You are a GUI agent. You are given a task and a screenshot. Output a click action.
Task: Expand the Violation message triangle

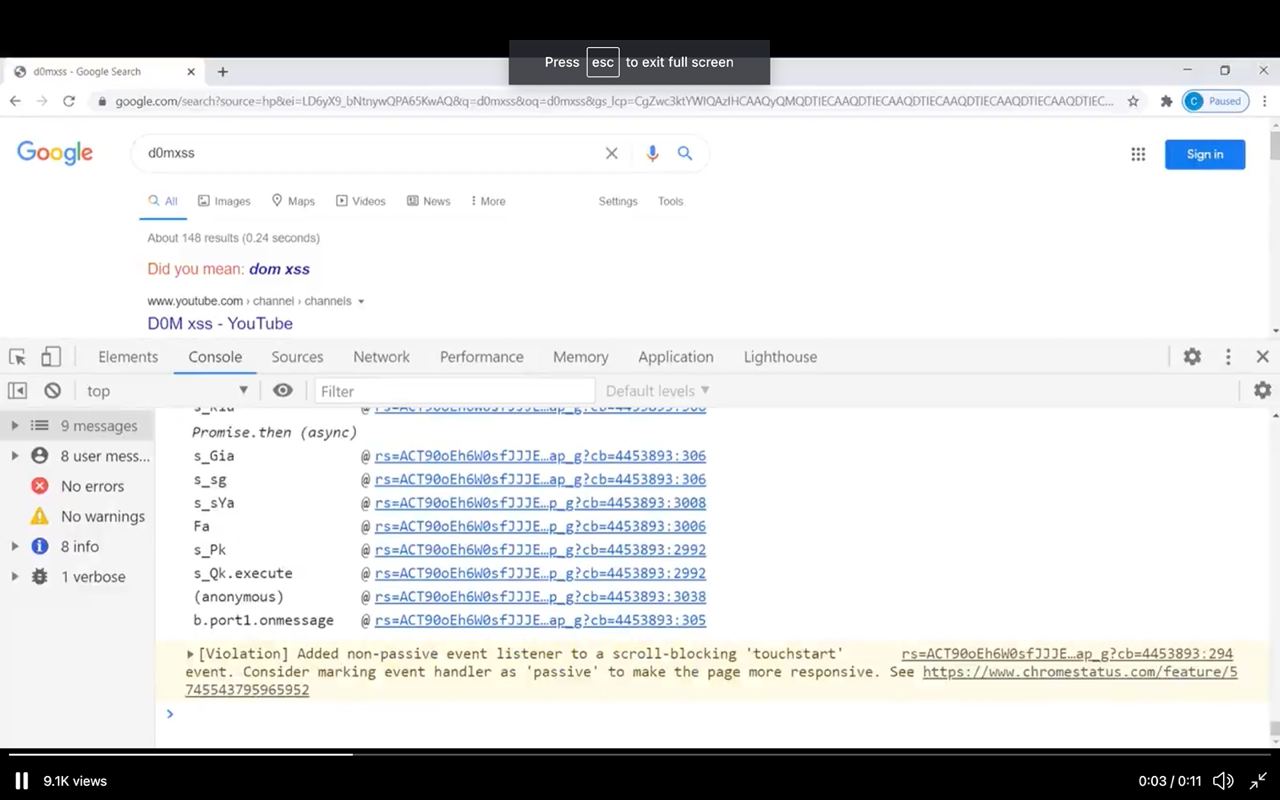[190, 654]
